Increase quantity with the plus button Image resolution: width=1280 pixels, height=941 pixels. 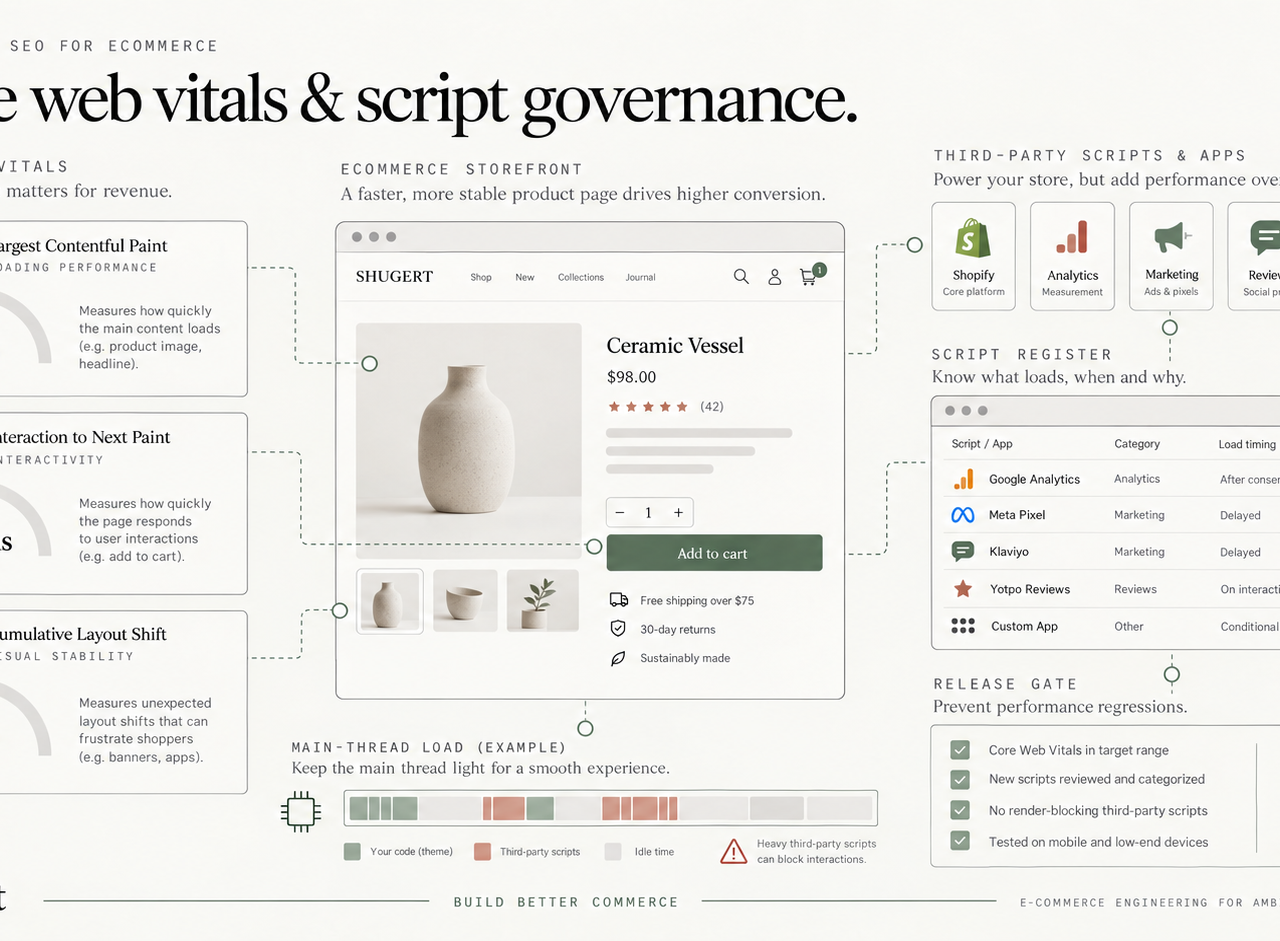pos(678,513)
